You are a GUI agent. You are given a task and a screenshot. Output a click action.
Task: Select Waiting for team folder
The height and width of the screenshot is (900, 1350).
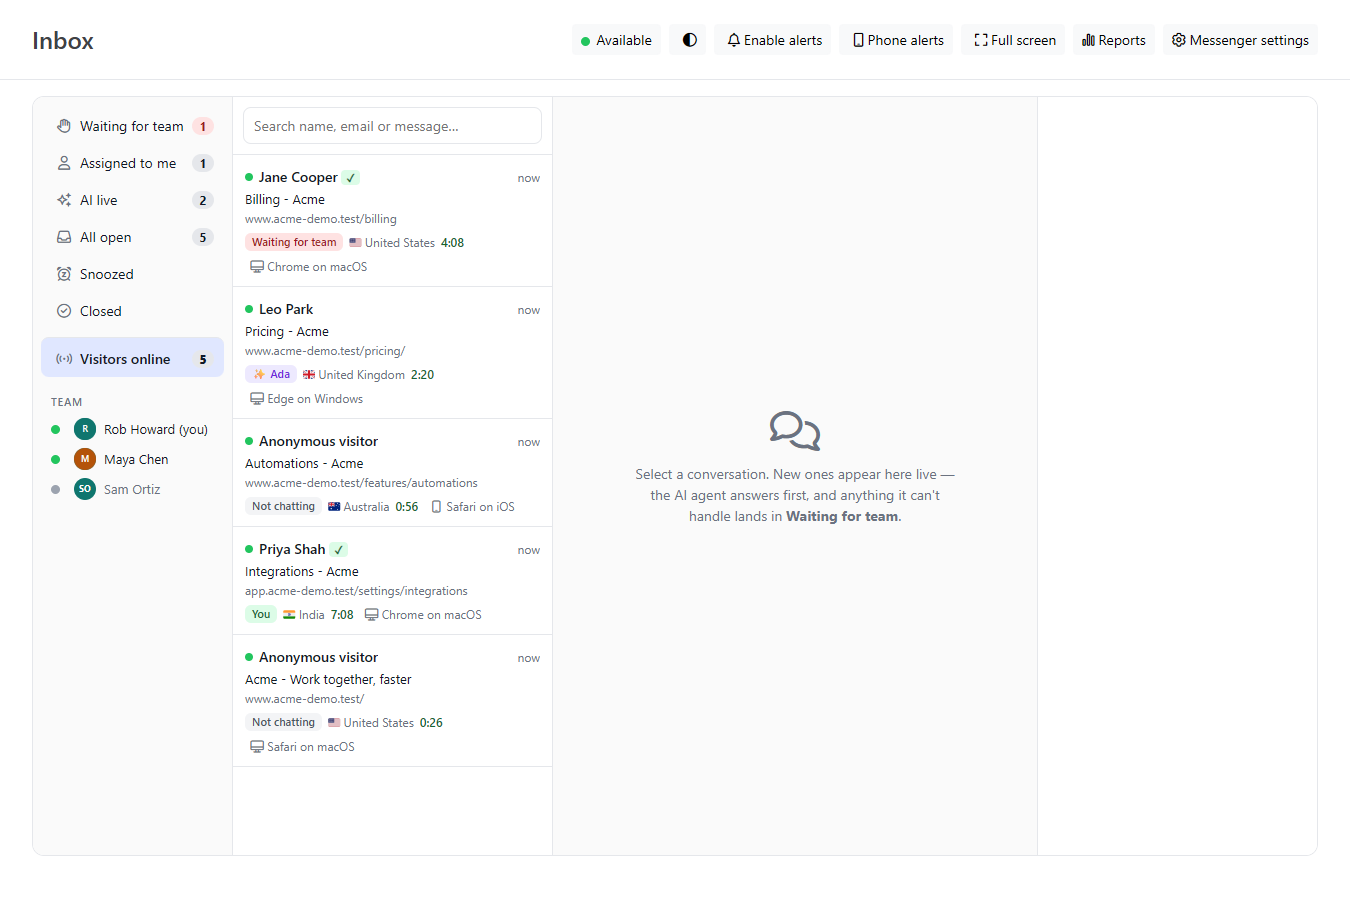[132, 126]
